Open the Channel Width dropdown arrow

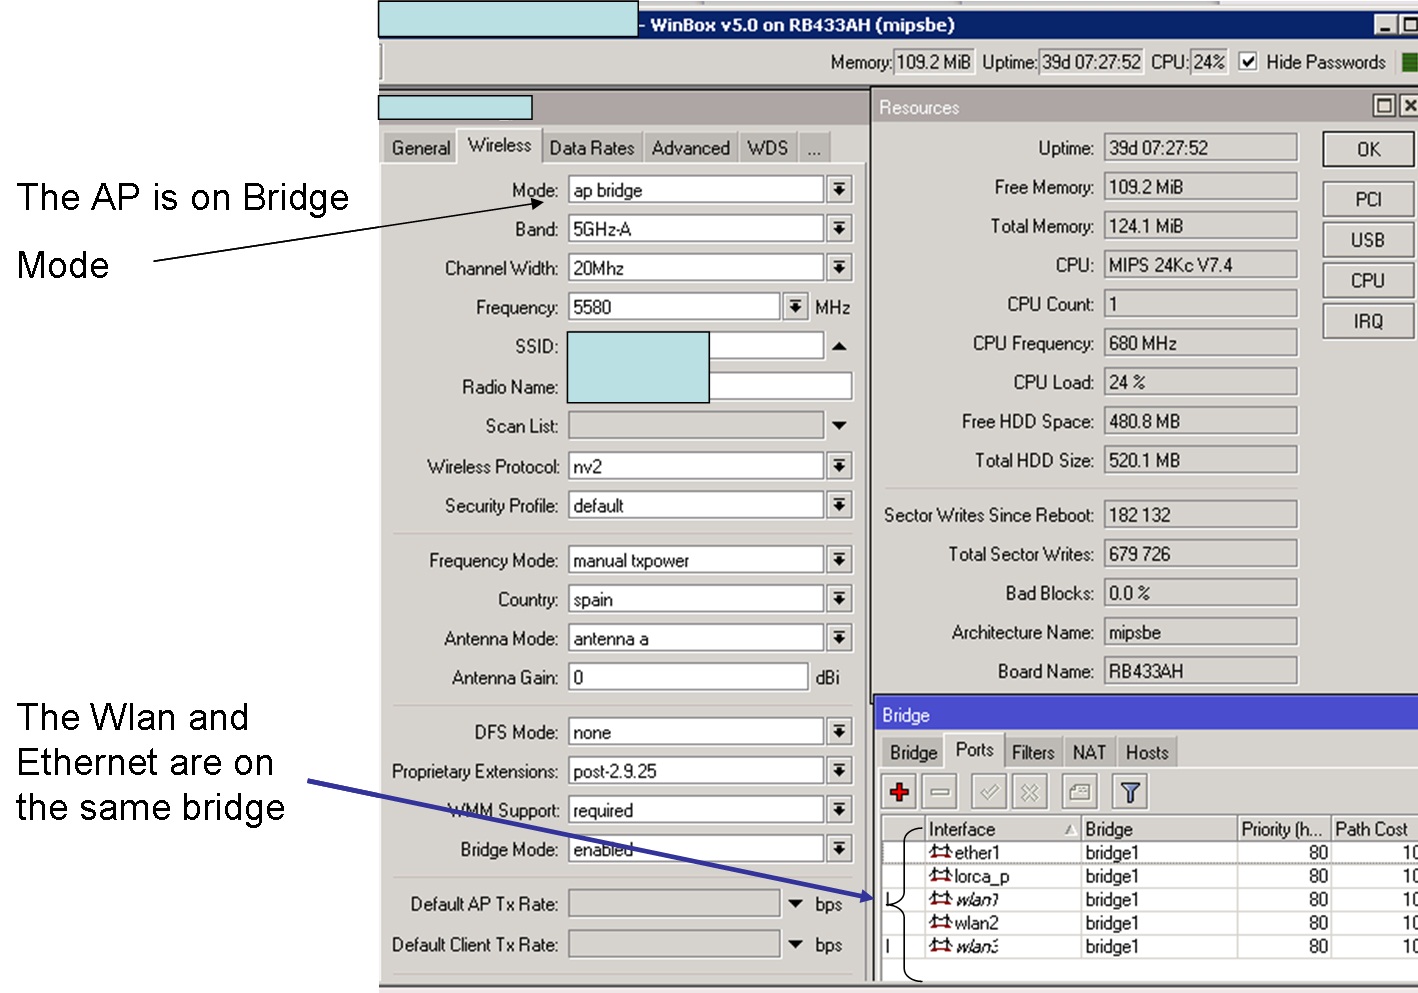pyautogui.click(x=839, y=268)
